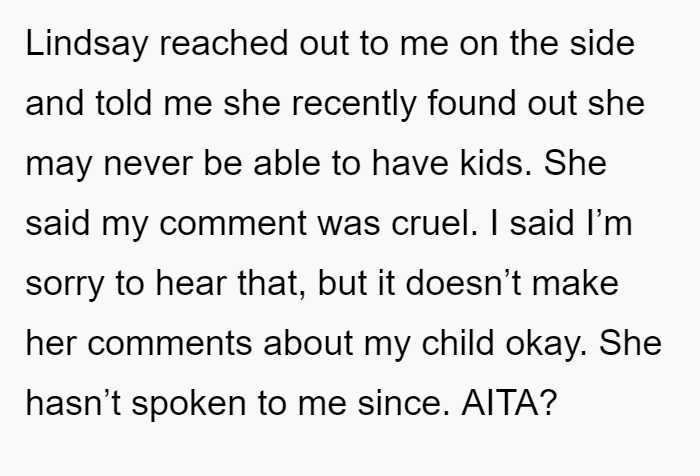Screen dimensions: 700x476
Task: Click the word "spoken" in the last line
Action: [x=189, y=404]
